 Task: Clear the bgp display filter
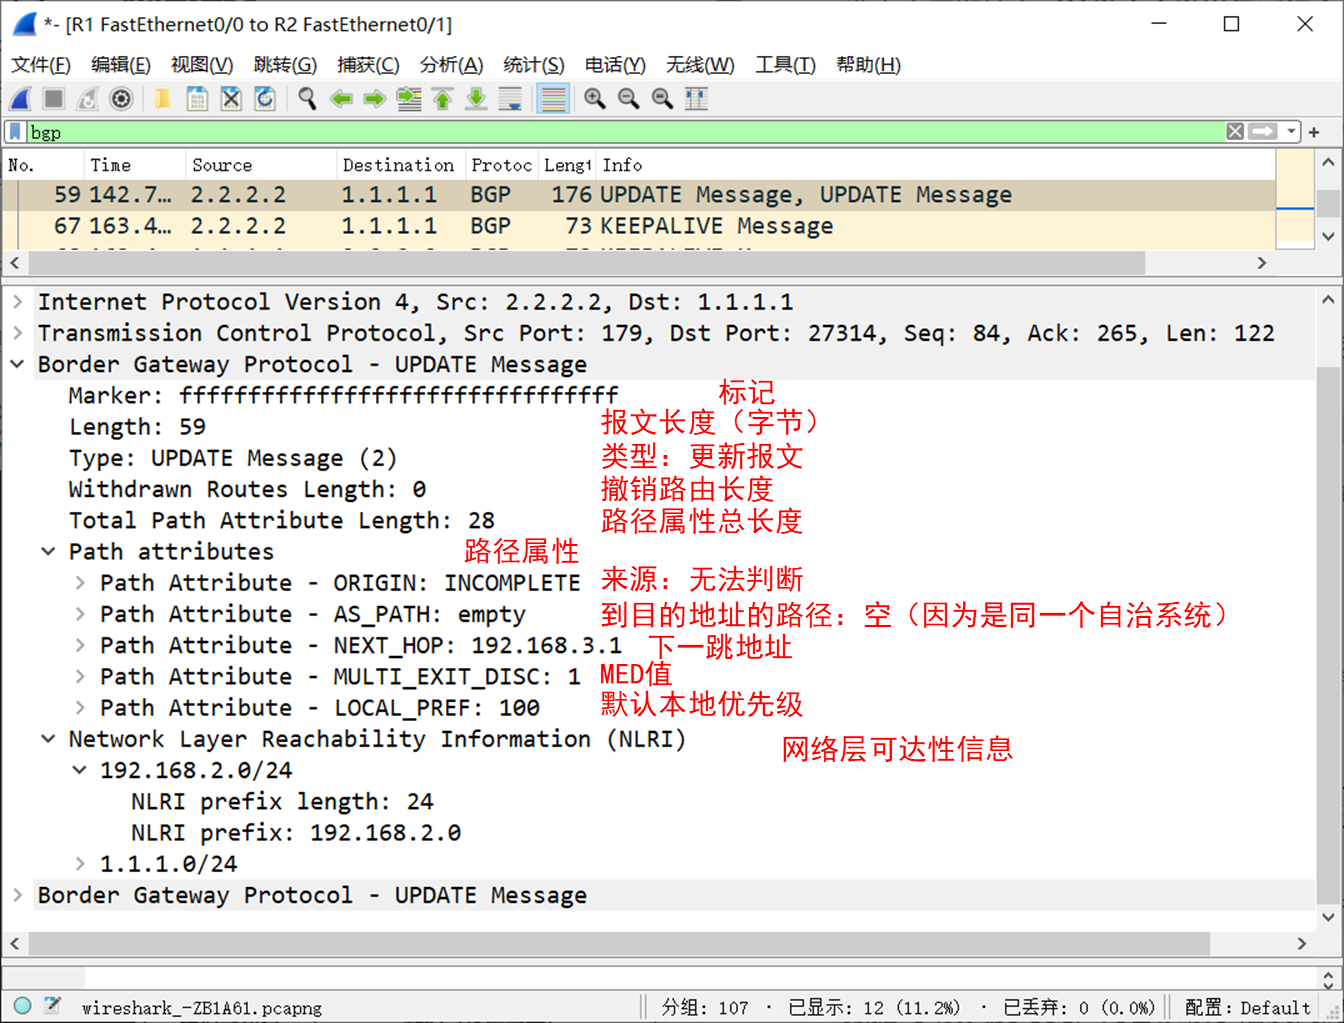point(1236,132)
